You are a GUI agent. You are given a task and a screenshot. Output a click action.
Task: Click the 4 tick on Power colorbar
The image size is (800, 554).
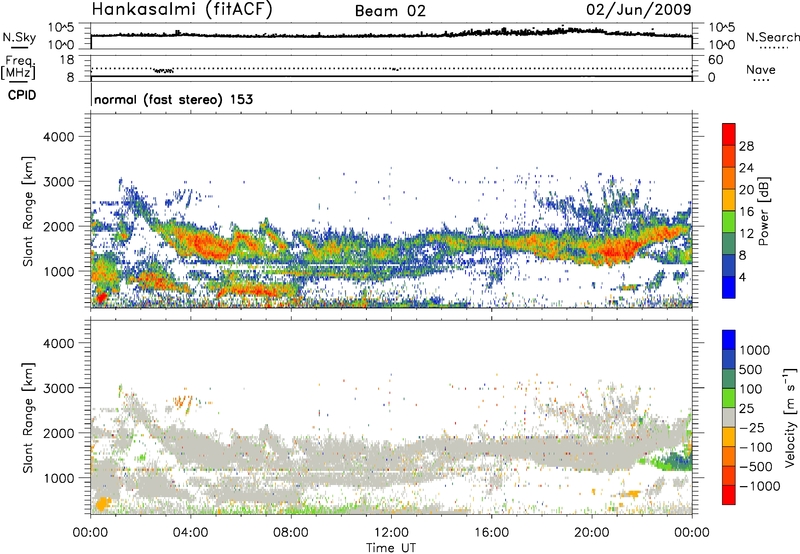click(743, 277)
